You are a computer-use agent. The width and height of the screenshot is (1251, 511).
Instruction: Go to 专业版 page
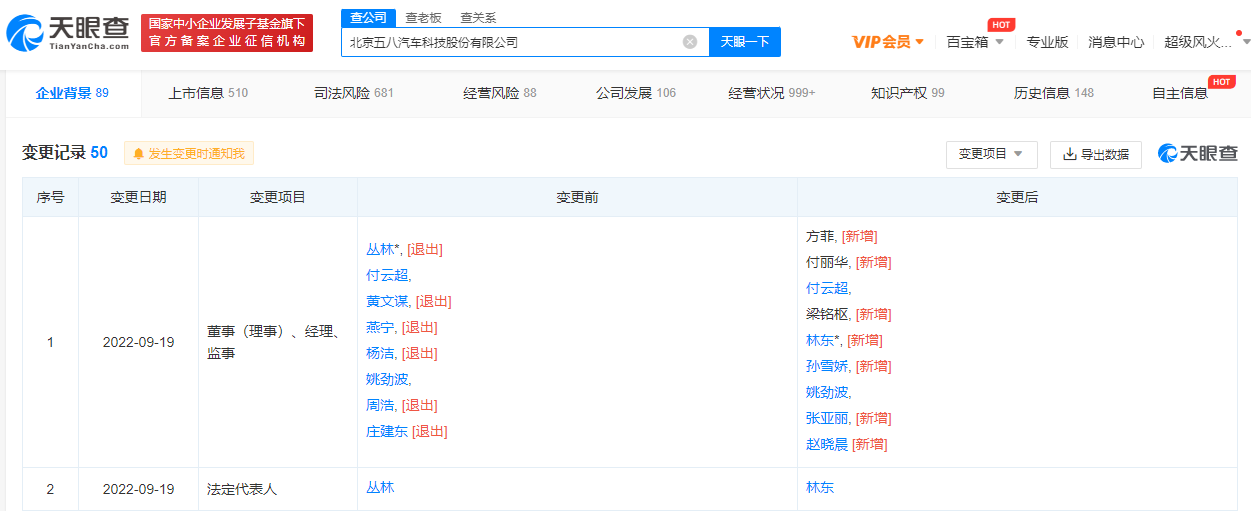click(1047, 42)
